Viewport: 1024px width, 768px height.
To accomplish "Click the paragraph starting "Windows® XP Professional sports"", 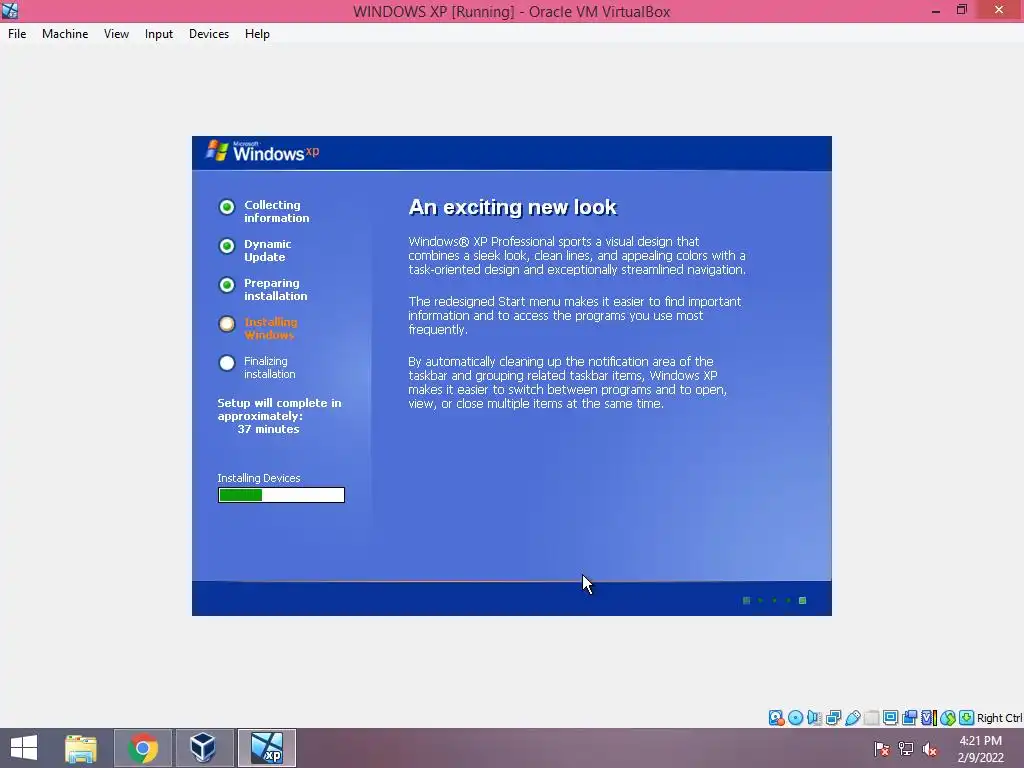I will coord(577,255).
